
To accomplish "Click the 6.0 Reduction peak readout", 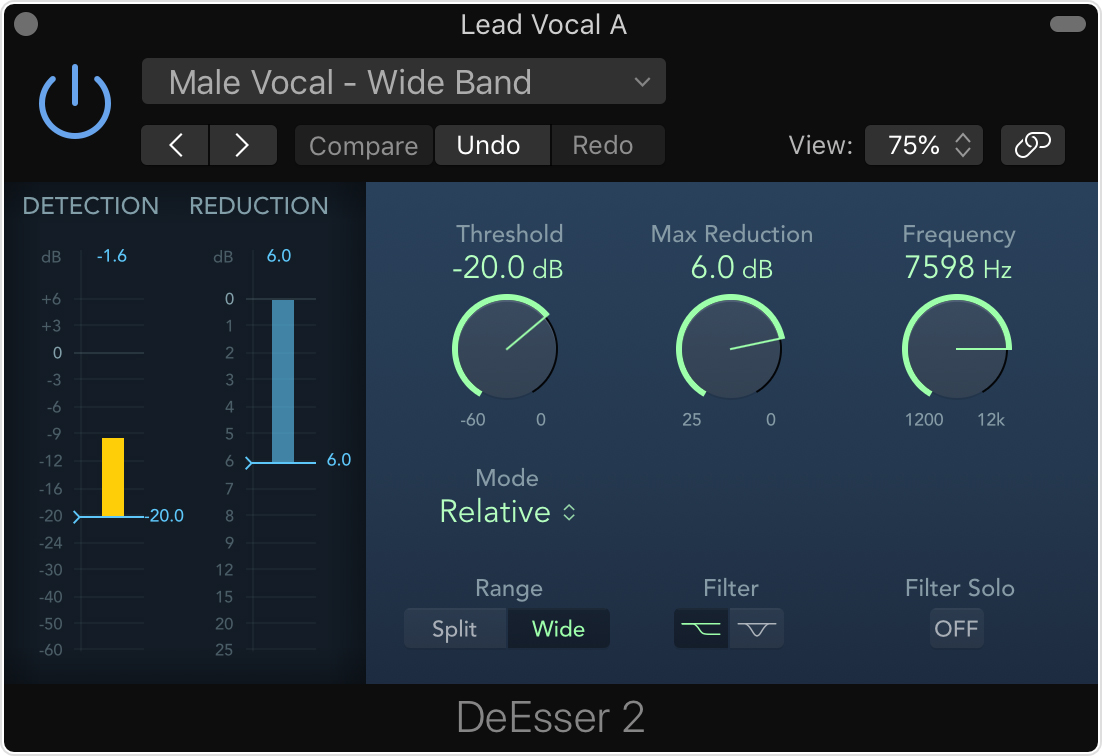I will 279,256.
